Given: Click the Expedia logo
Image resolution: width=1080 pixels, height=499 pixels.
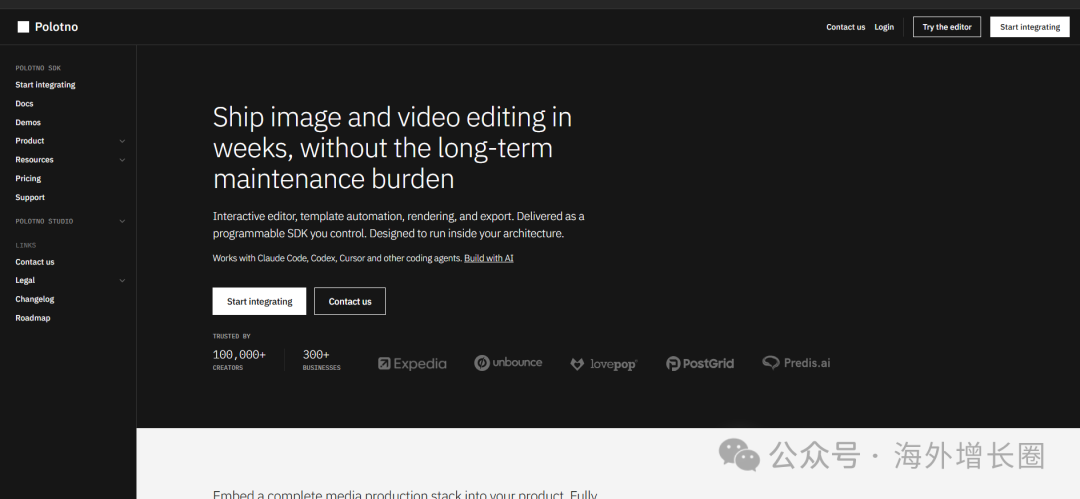Looking at the screenshot, I should coord(412,363).
